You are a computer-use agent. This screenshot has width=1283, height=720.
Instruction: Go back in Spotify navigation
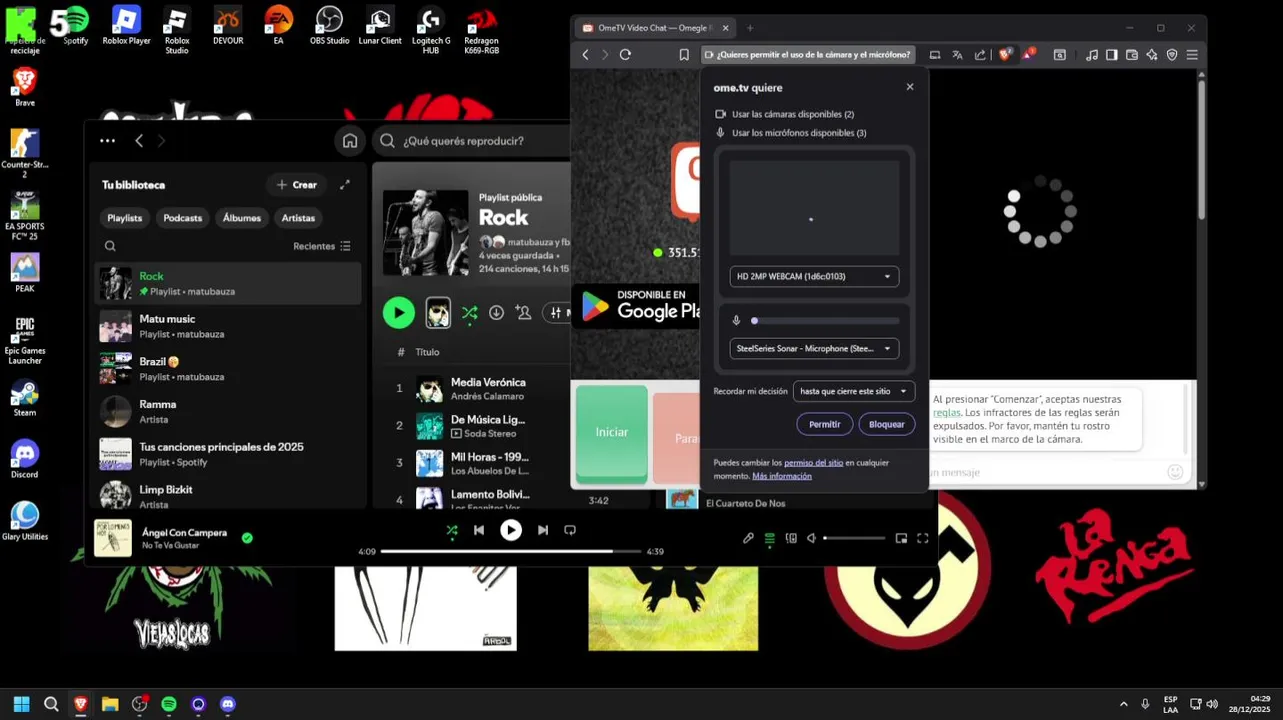[139, 141]
